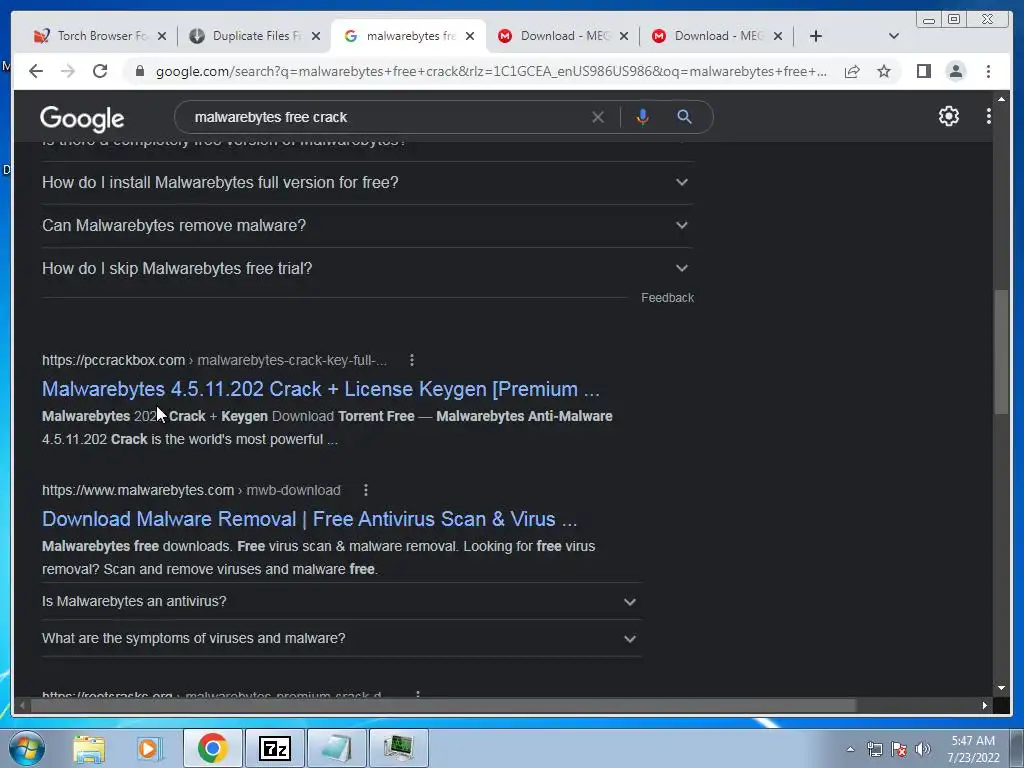Open Windows Start menu orb
1024x768 pixels.
coord(26,748)
